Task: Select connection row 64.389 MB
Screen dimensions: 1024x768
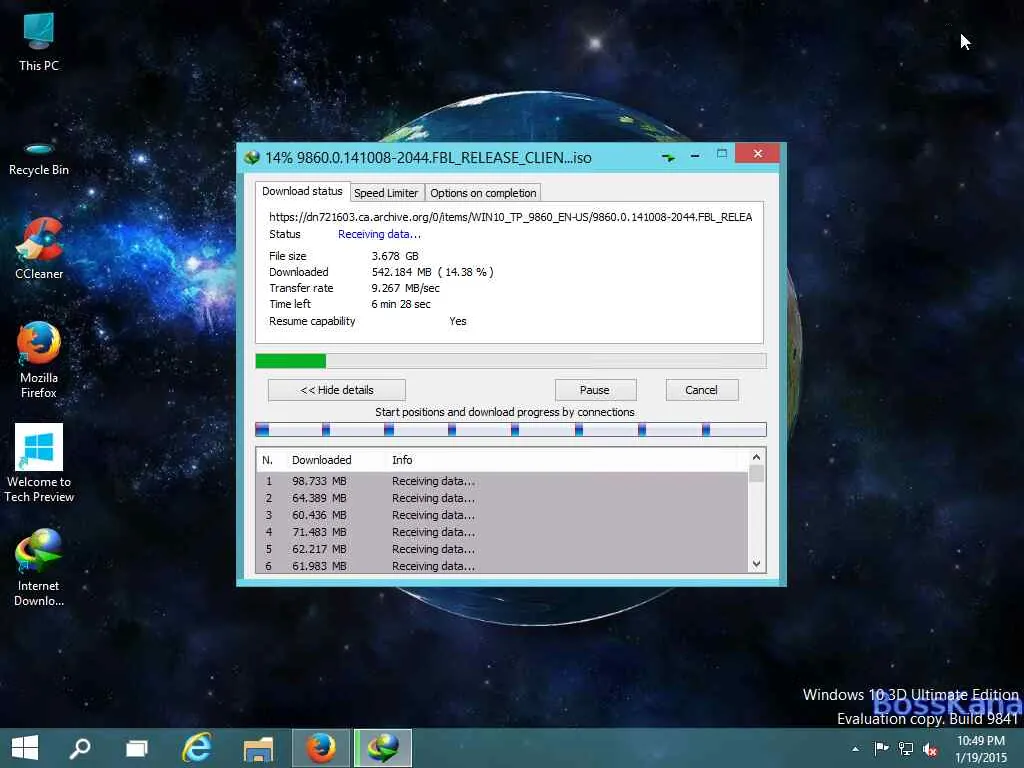Action: (502, 498)
